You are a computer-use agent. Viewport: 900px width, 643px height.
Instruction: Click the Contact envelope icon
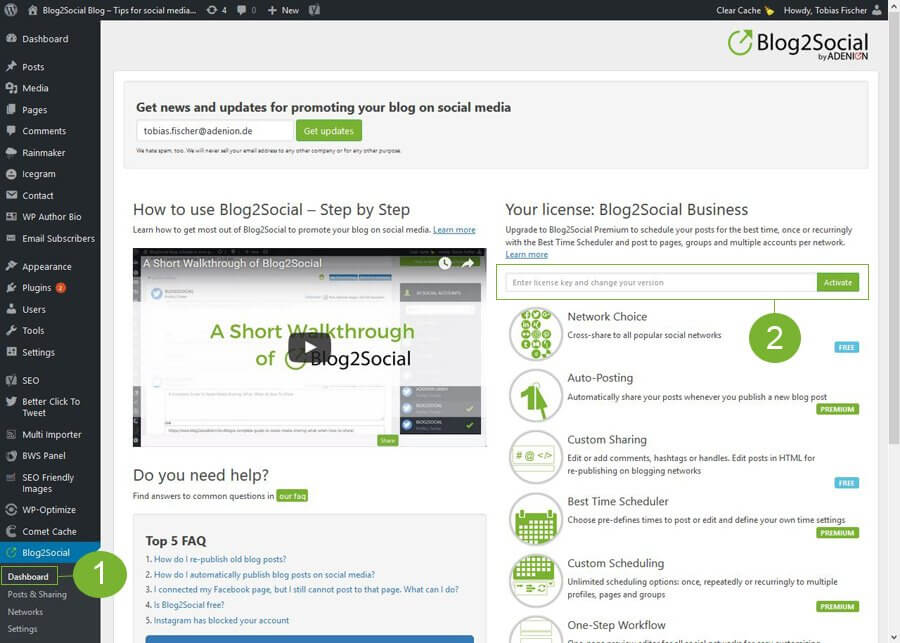(x=11, y=195)
